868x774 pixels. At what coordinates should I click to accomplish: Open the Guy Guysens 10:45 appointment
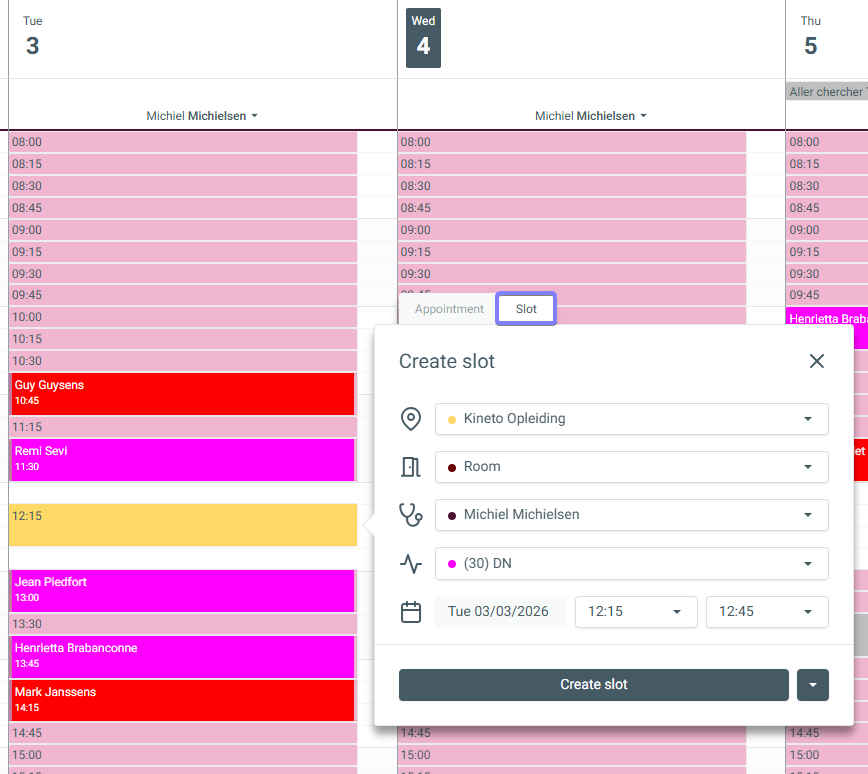(x=182, y=393)
